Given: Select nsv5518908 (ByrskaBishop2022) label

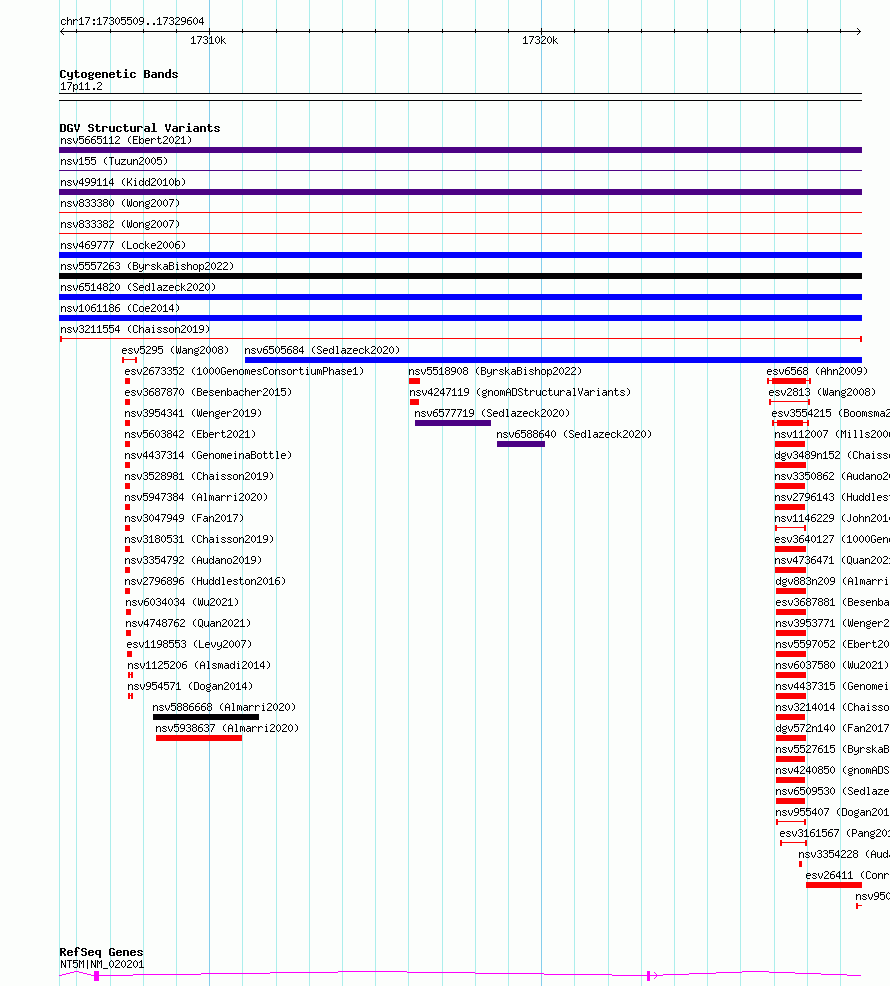Looking at the screenshot, I should pos(495,371).
